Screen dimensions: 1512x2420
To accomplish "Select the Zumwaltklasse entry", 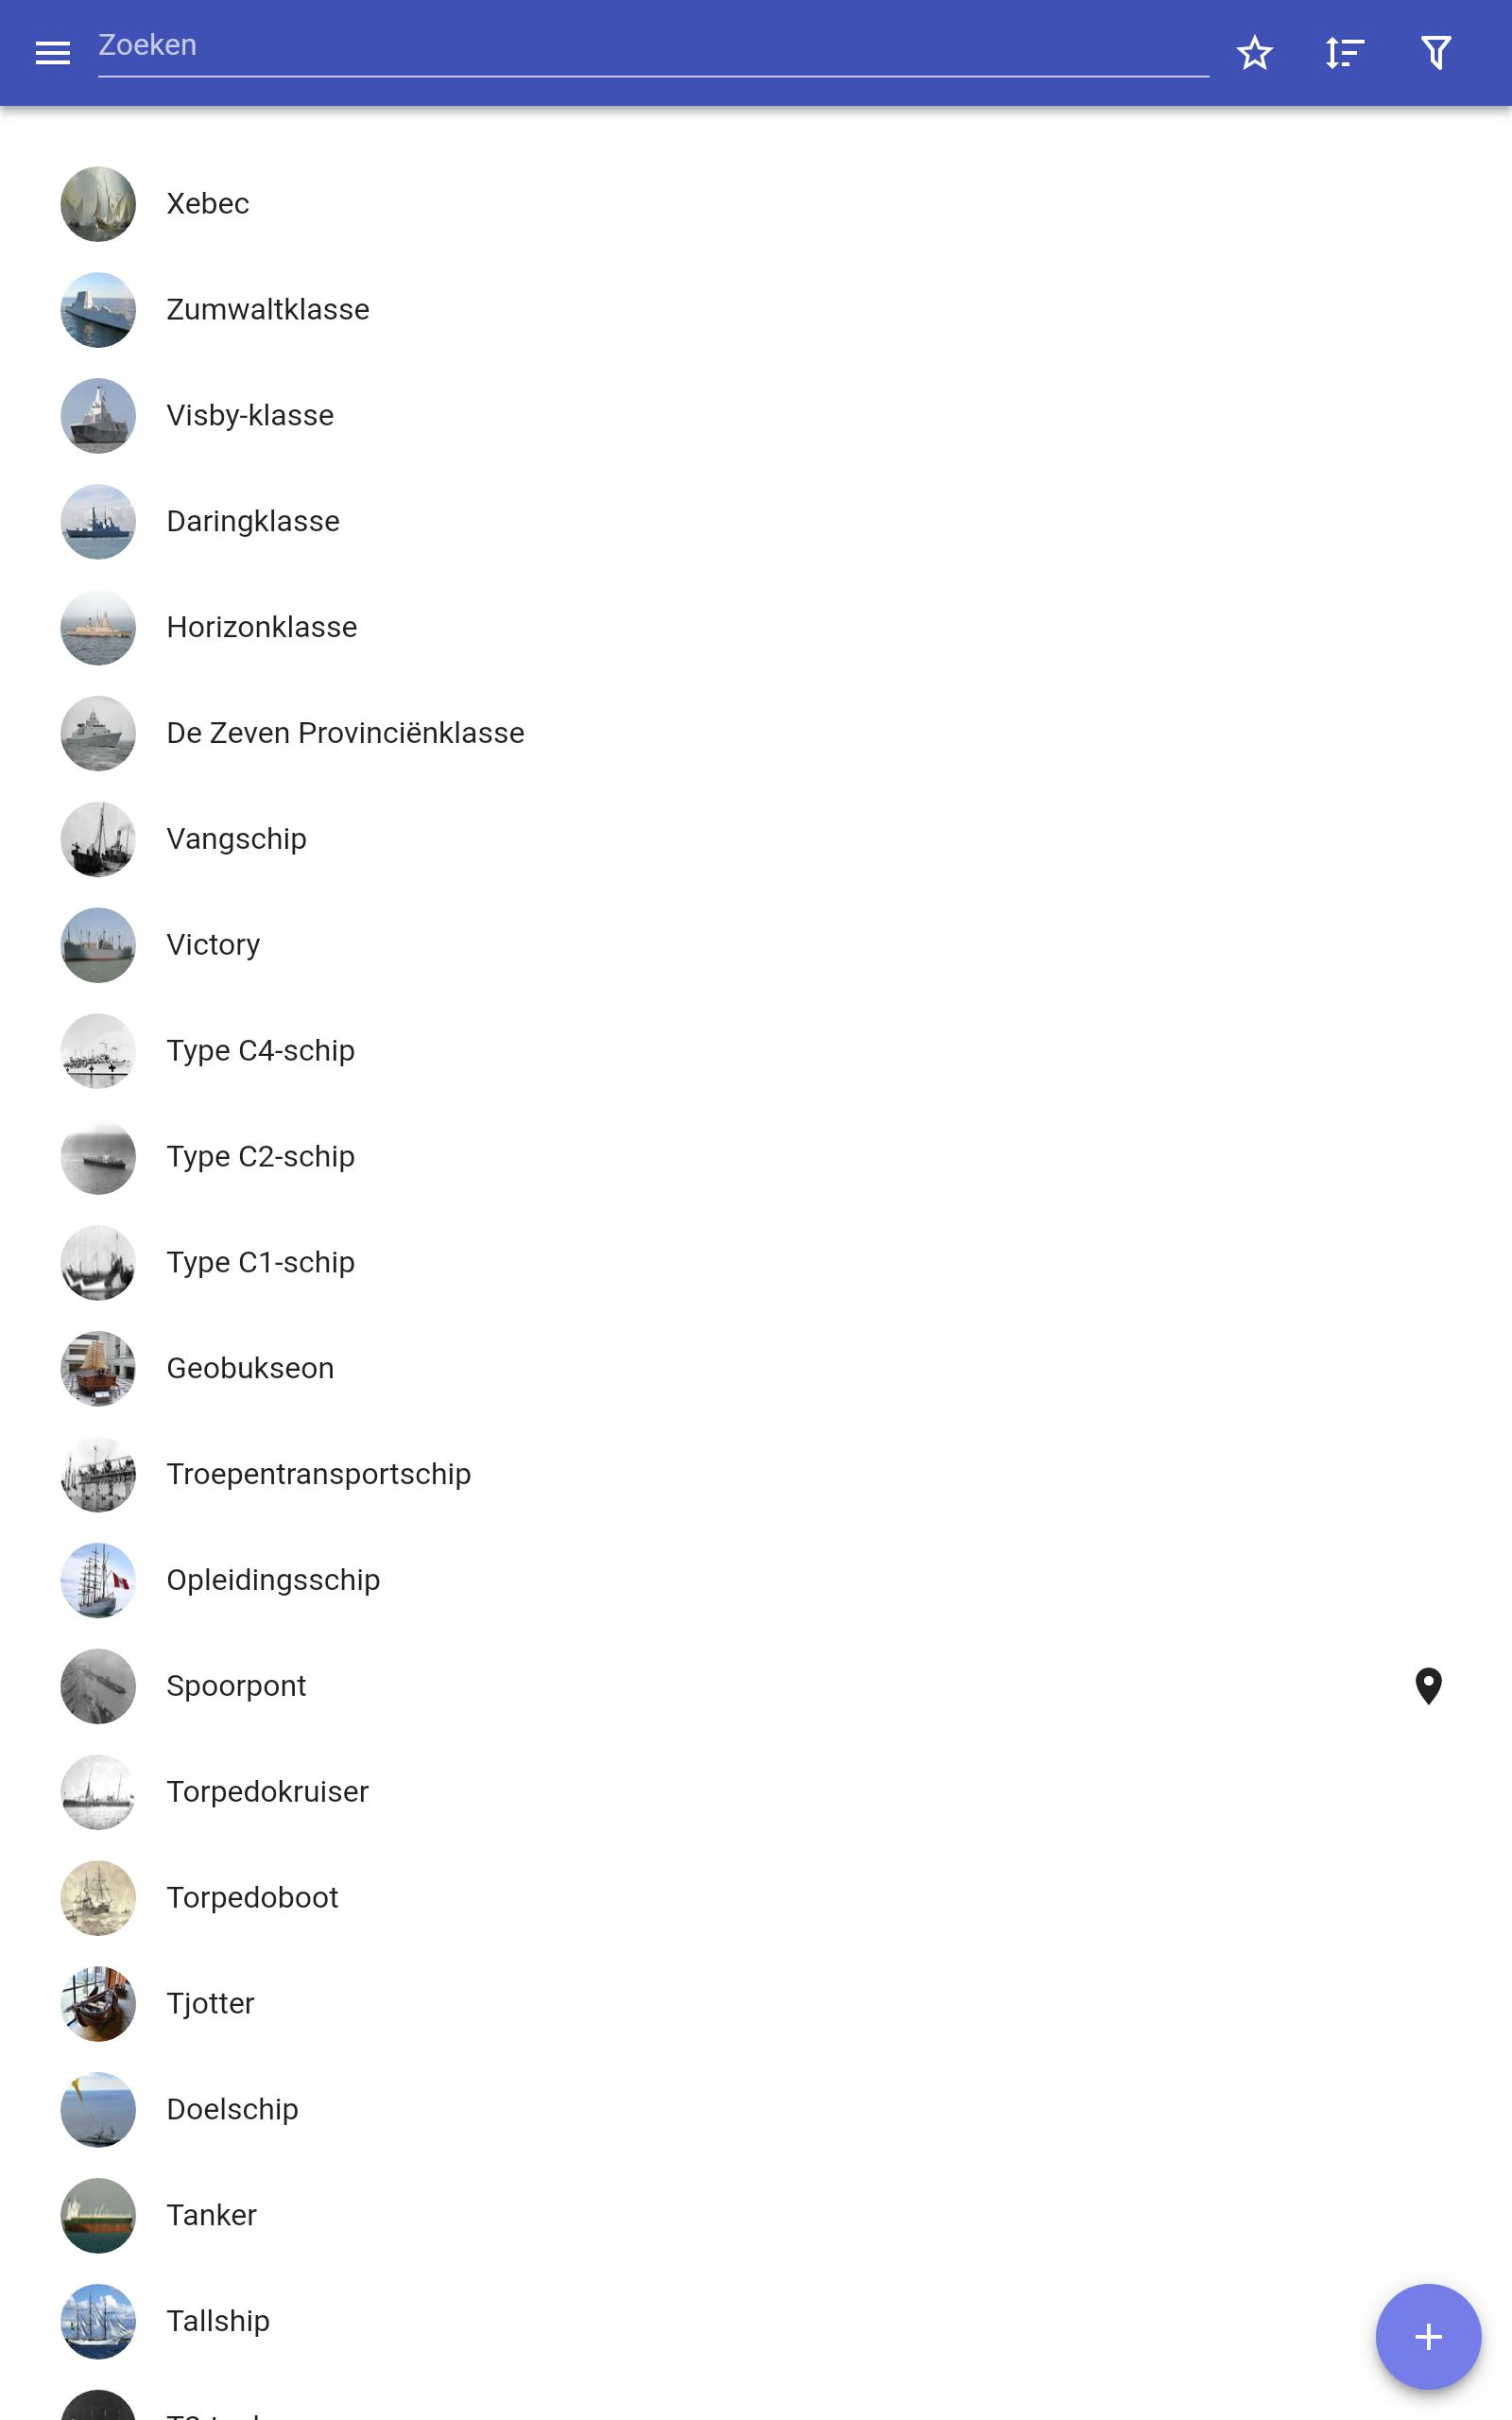I will point(756,310).
